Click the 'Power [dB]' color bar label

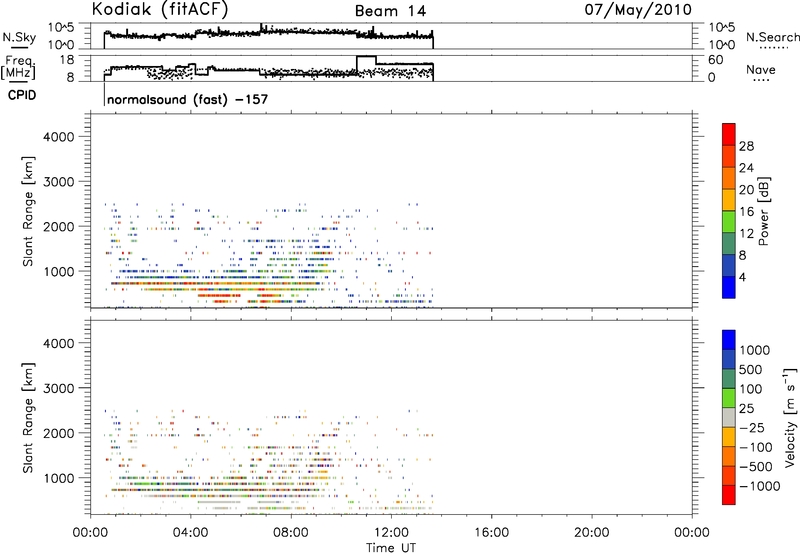click(x=763, y=211)
